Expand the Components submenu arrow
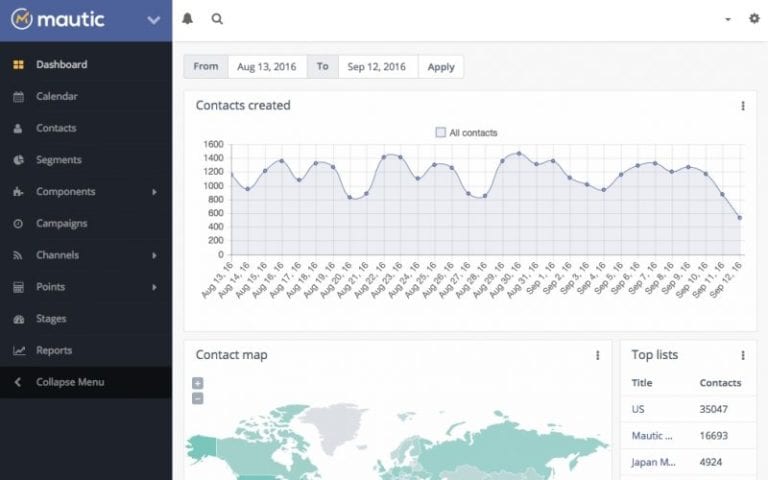The height and width of the screenshot is (480, 768). point(154,192)
